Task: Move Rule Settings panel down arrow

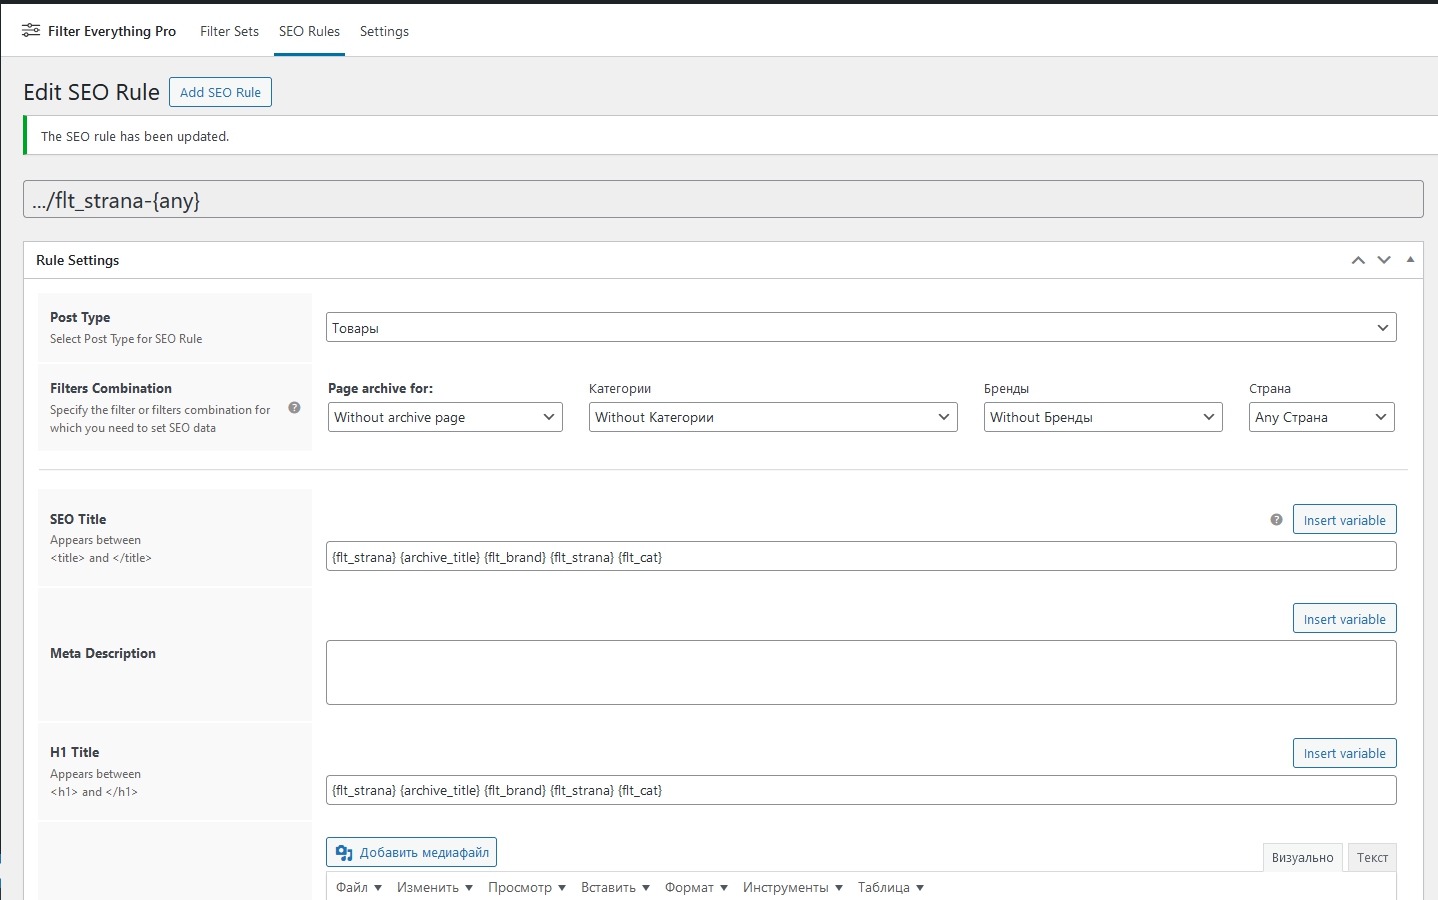Action: (1384, 260)
